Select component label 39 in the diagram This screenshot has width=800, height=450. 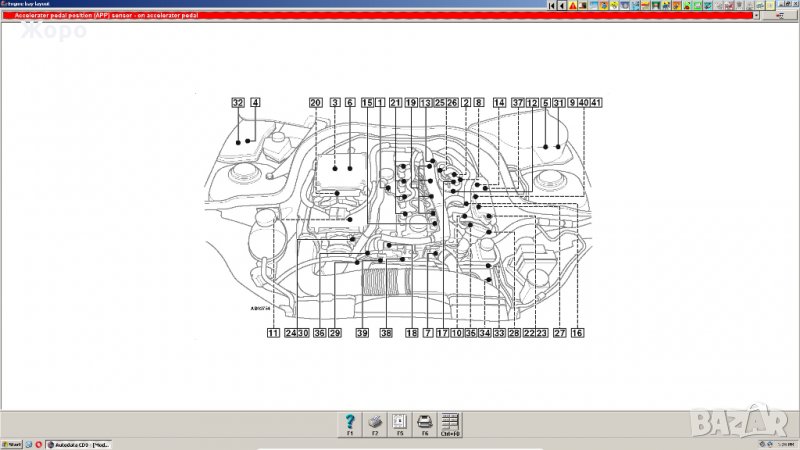[362, 332]
